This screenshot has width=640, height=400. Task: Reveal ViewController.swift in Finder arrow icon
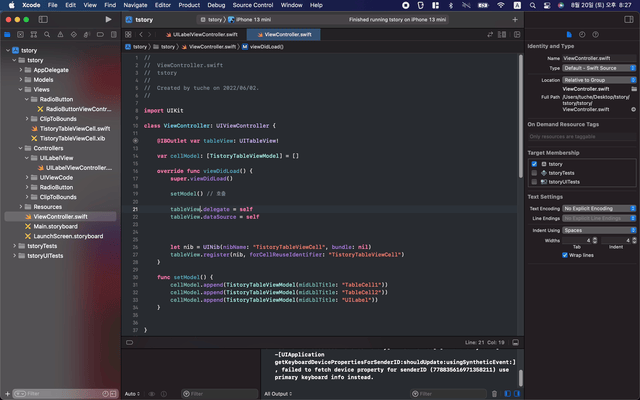(633, 109)
